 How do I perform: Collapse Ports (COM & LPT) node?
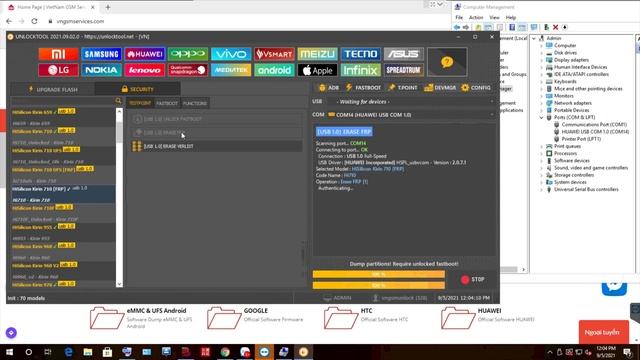[x=542, y=118]
